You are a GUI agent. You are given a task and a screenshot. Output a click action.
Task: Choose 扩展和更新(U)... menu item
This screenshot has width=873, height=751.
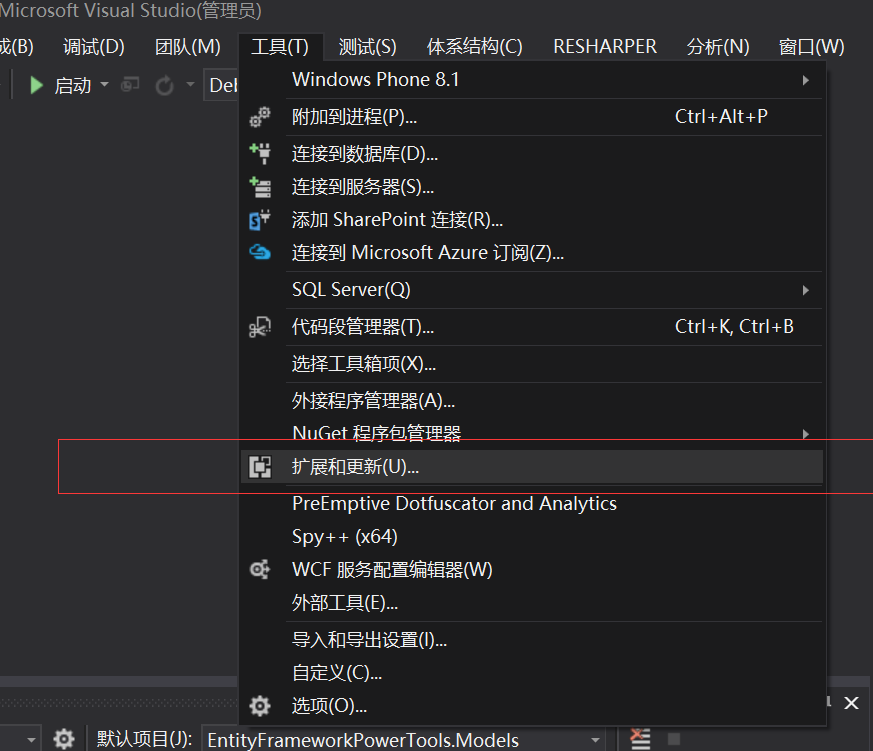(x=532, y=467)
